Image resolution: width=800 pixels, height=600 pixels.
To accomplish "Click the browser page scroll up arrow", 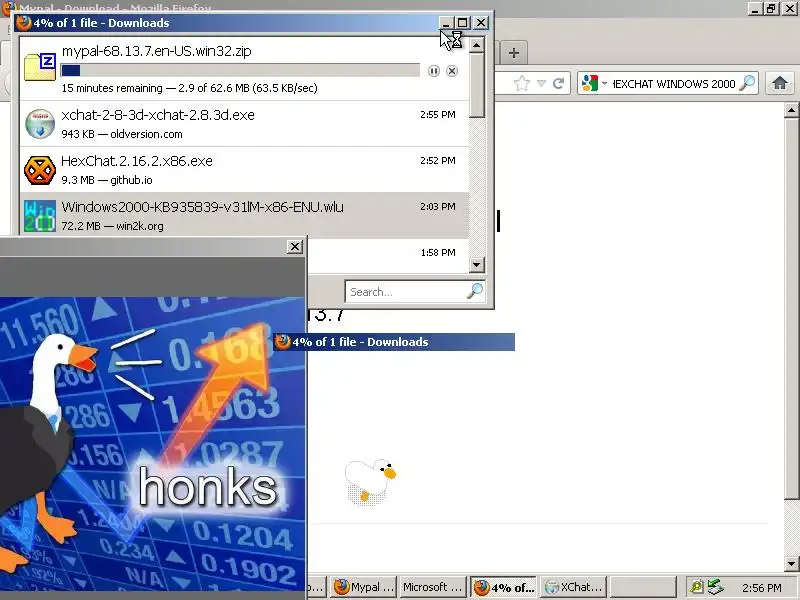I will 792,110.
